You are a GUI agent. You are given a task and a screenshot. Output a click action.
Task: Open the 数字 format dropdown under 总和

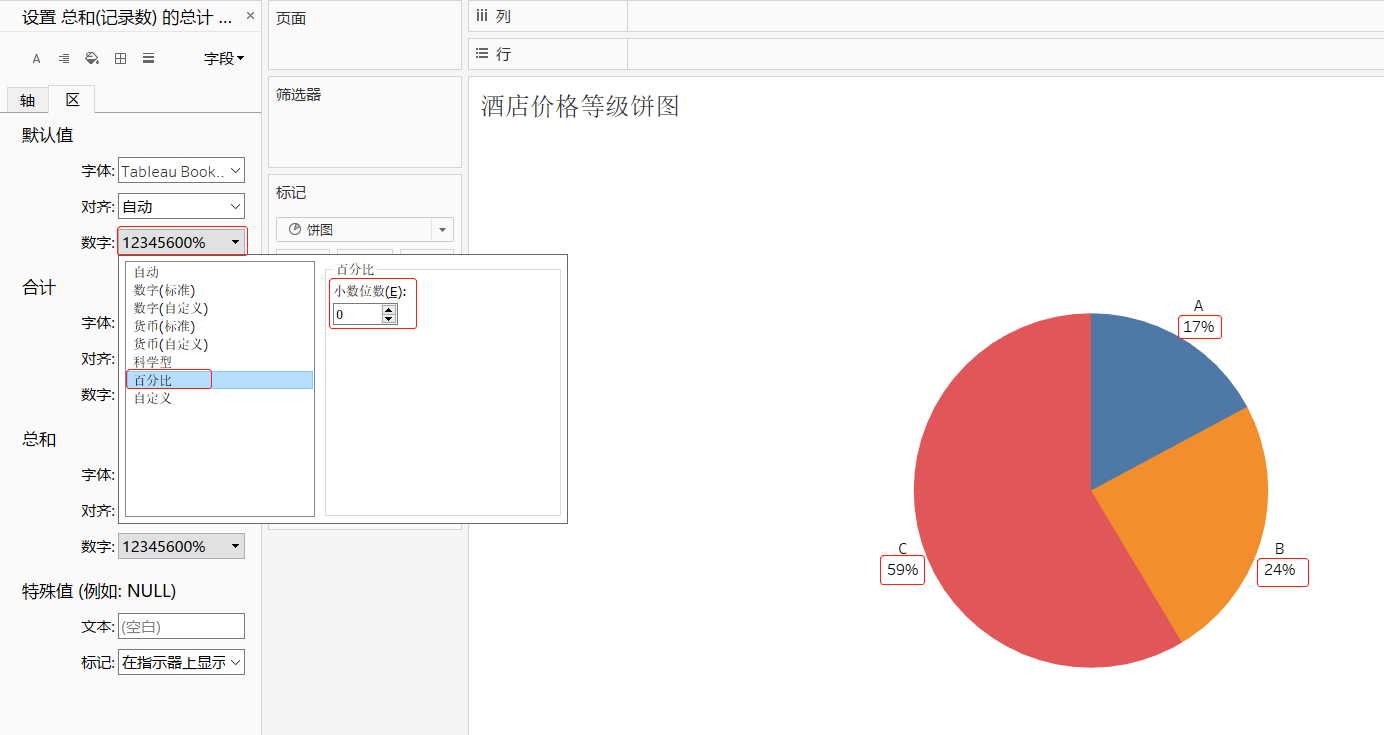point(181,546)
